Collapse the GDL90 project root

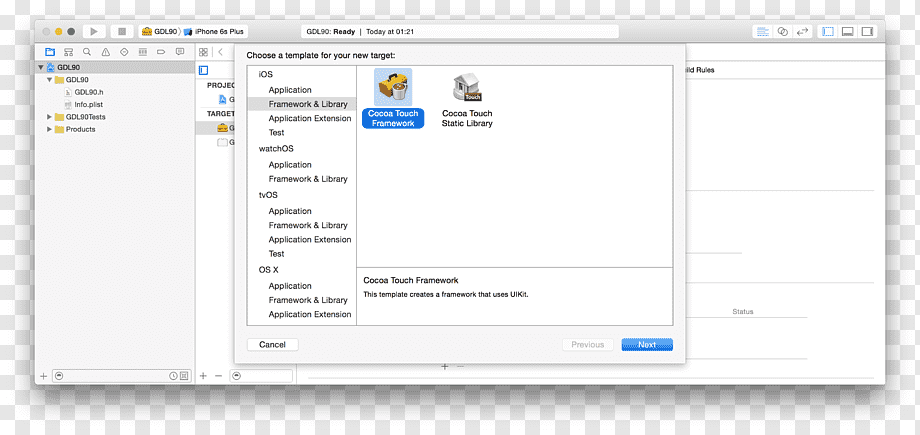(41, 68)
